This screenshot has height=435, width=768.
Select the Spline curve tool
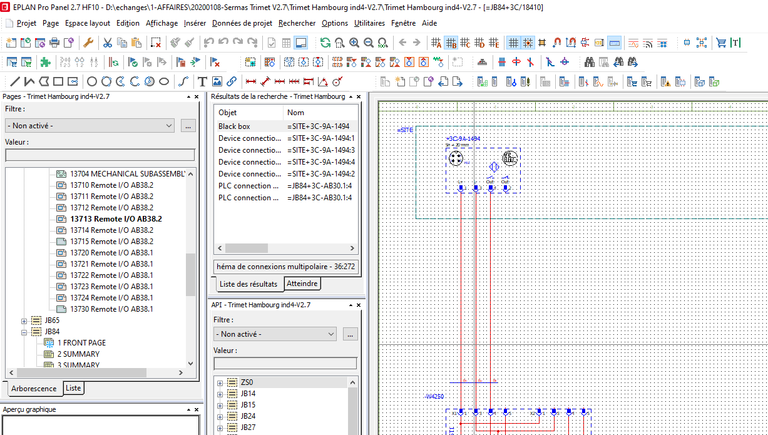pyautogui.click(x=183, y=81)
